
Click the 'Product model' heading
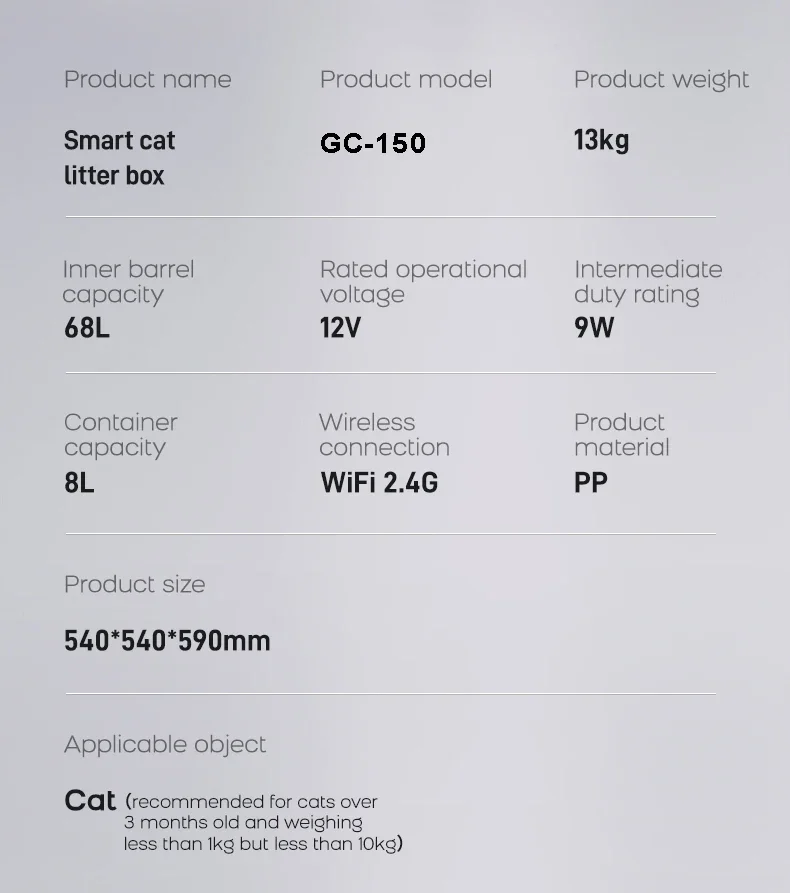coord(405,80)
